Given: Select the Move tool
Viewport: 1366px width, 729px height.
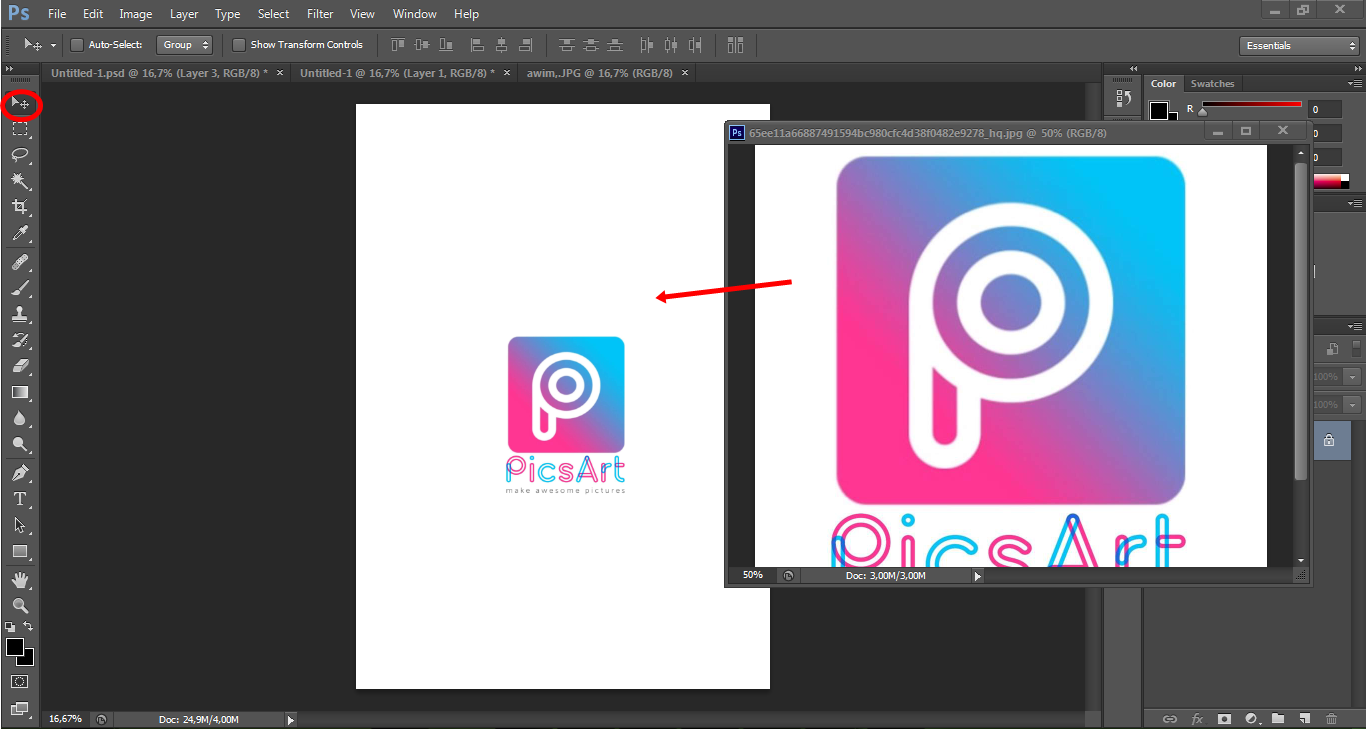Looking at the screenshot, I should tap(20, 104).
